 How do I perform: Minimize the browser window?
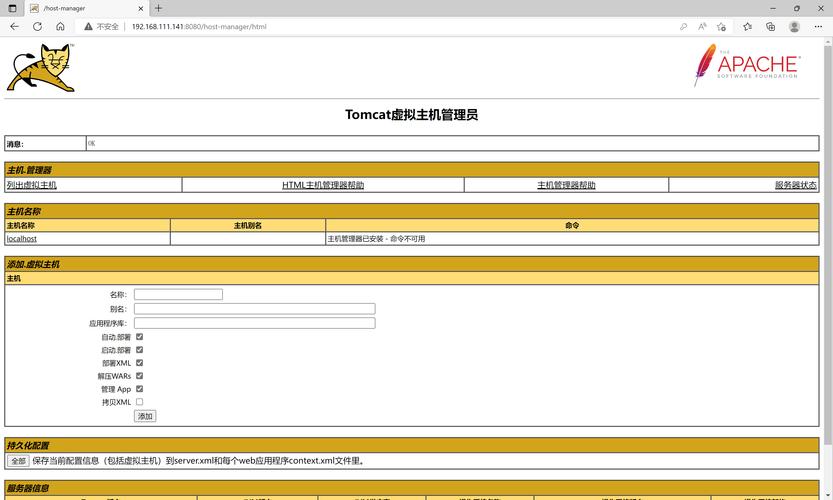(x=773, y=9)
